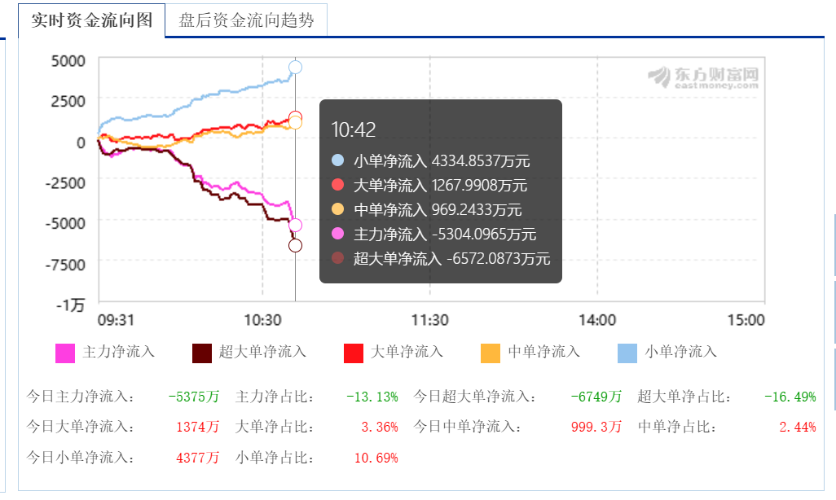
Task: Click the 东方财富网 watermark logo
Action: click(x=702, y=77)
